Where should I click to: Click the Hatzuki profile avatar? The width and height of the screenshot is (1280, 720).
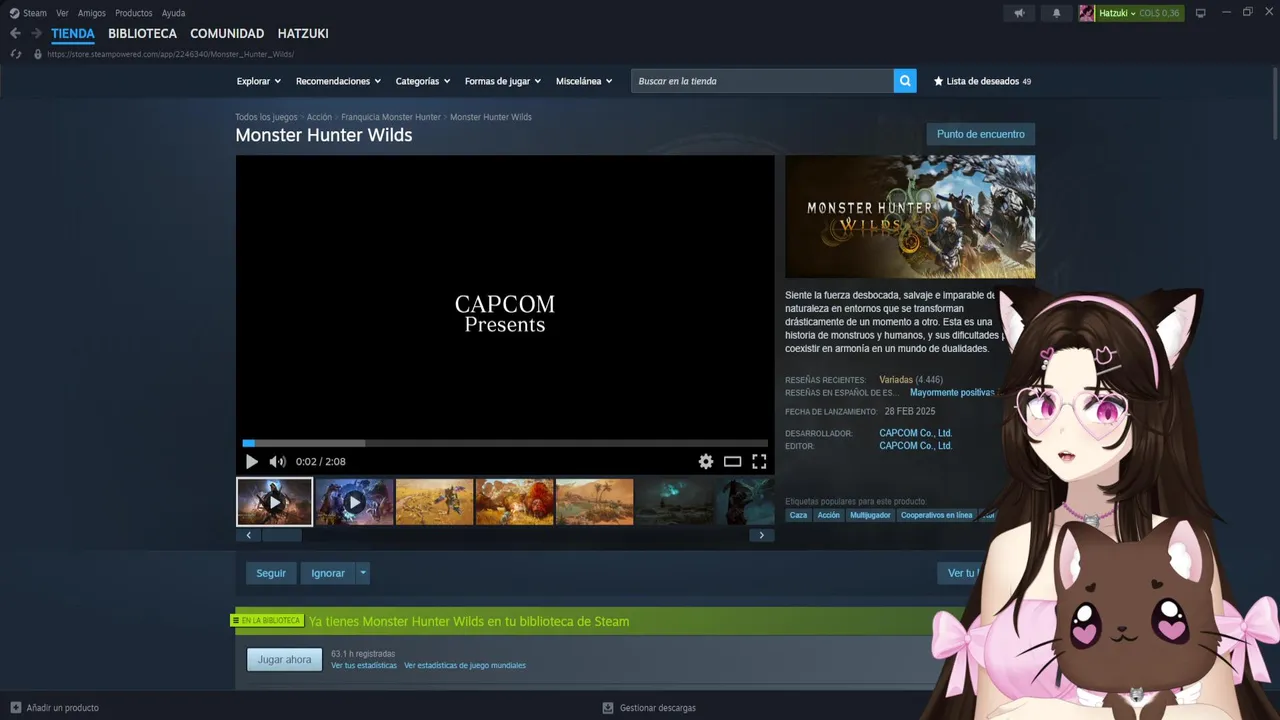tap(1086, 13)
